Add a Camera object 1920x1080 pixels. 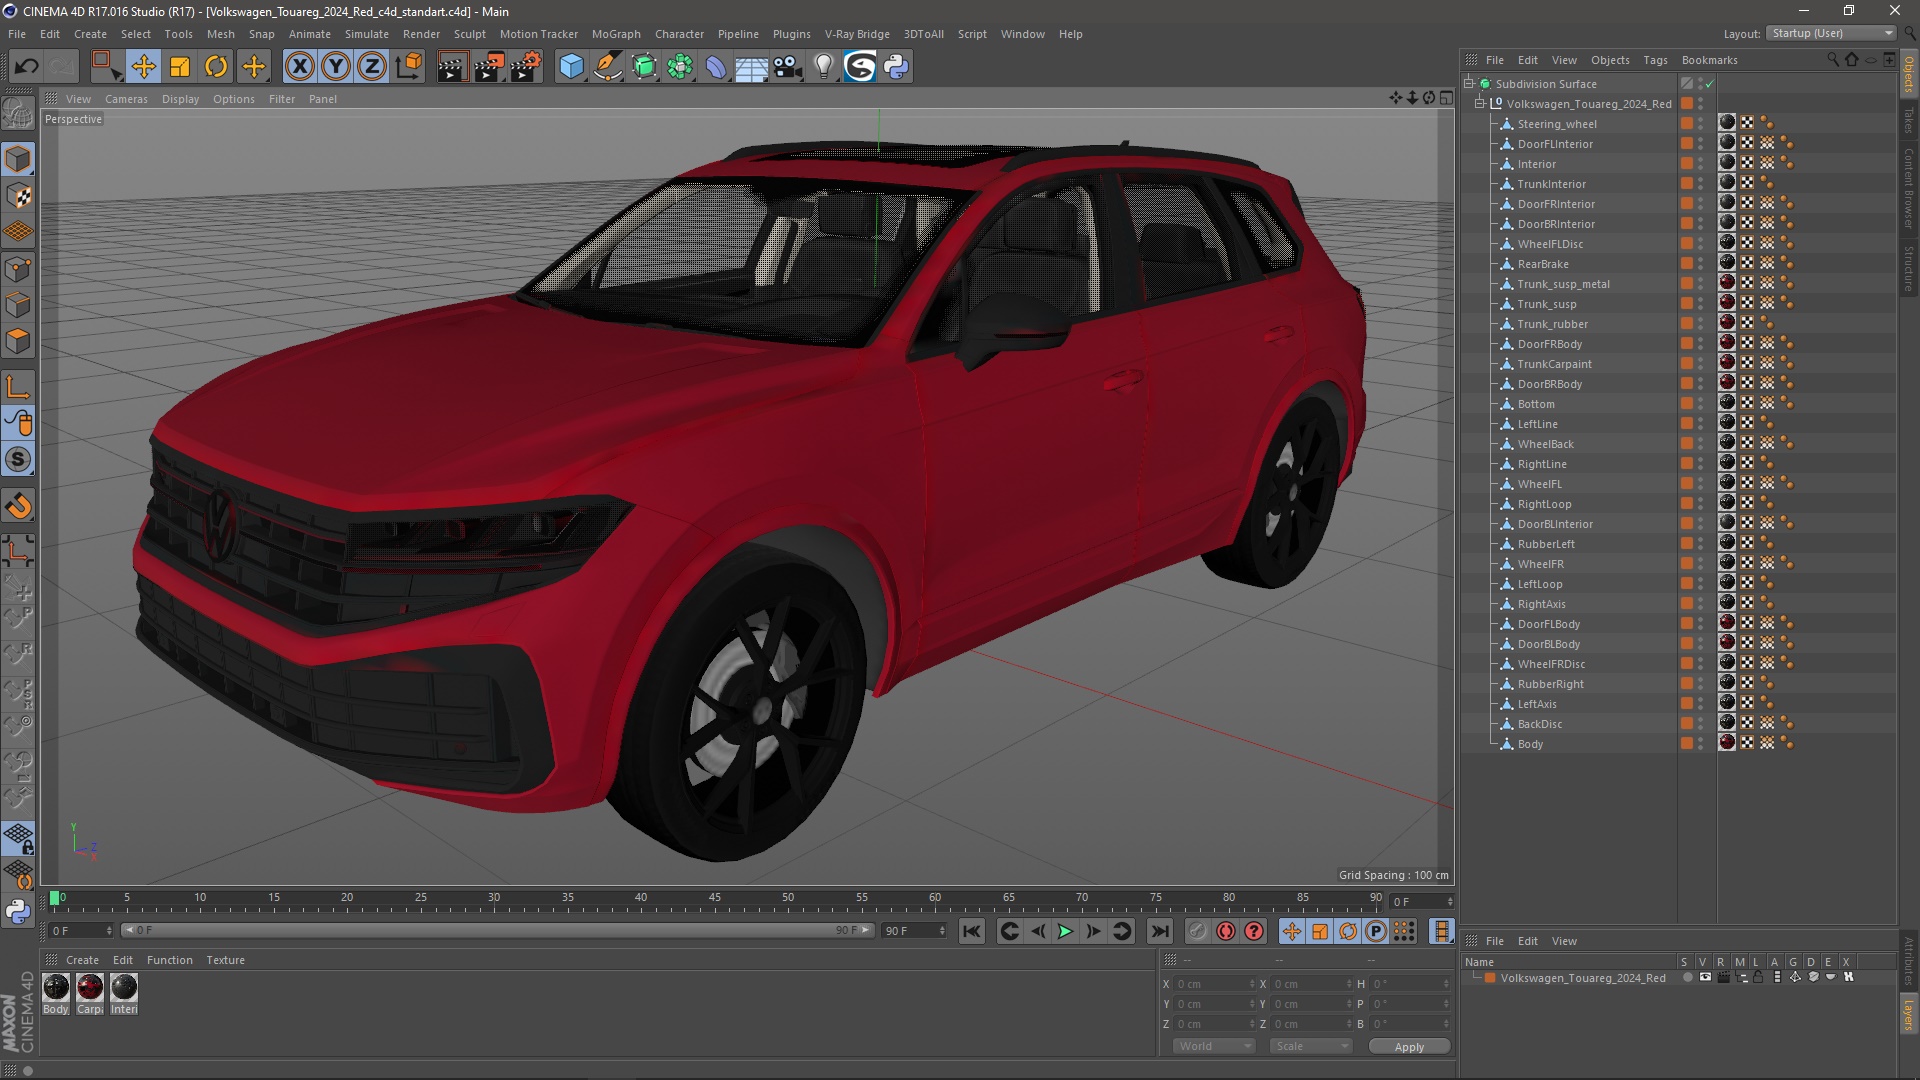[x=788, y=67]
